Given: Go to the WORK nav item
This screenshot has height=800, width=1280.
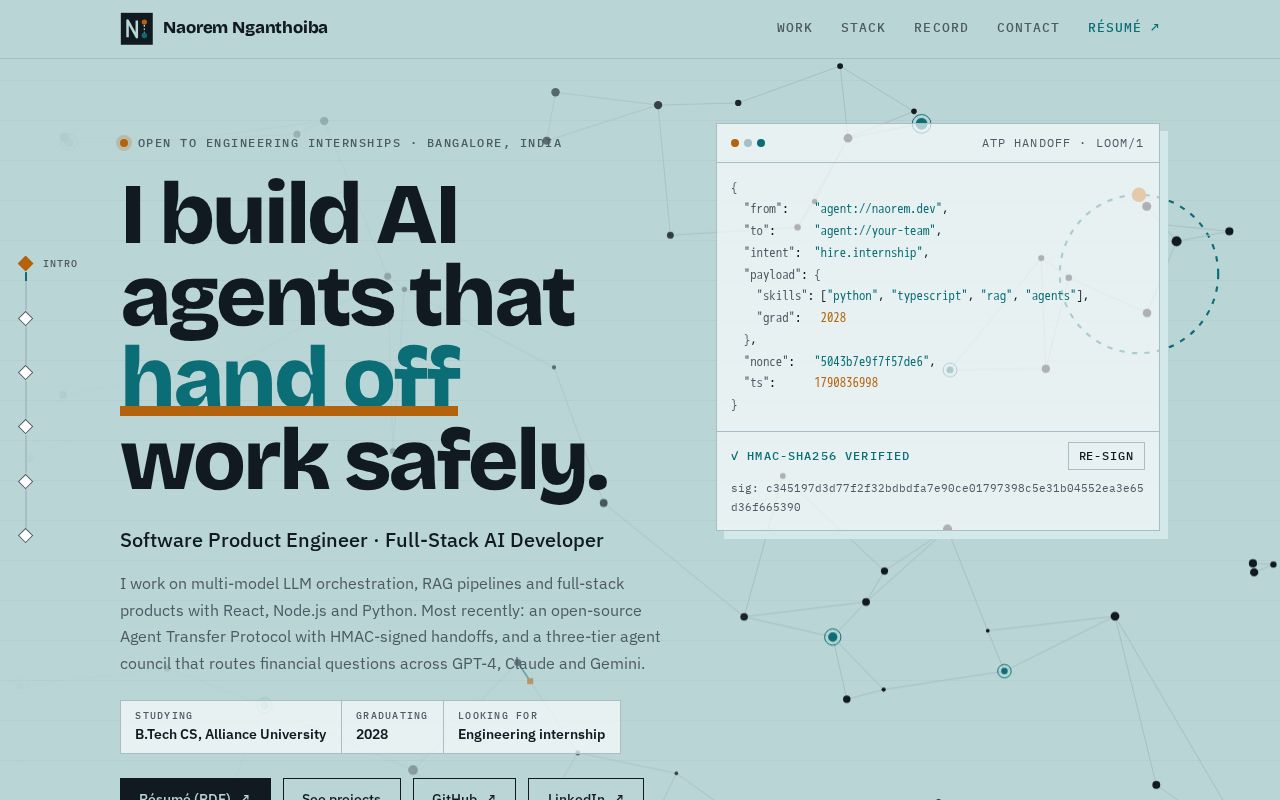Looking at the screenshot, I should pyautogui.click(x=795, y=28).
